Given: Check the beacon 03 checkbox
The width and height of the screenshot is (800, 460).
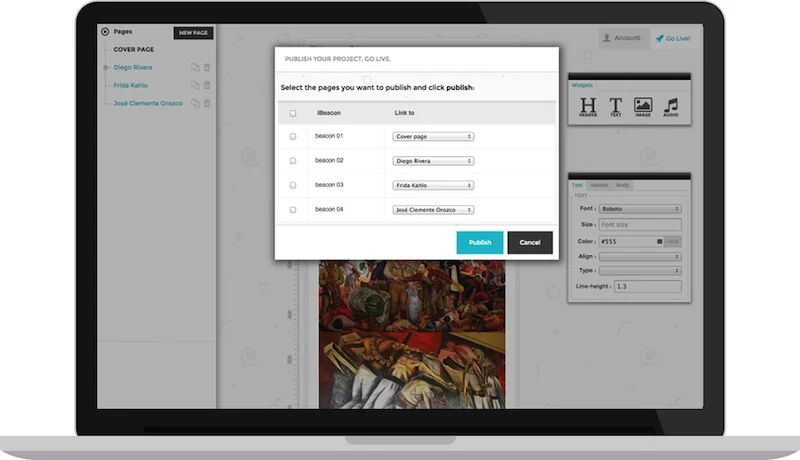Looking at the screenshot, I should (293, 185).
